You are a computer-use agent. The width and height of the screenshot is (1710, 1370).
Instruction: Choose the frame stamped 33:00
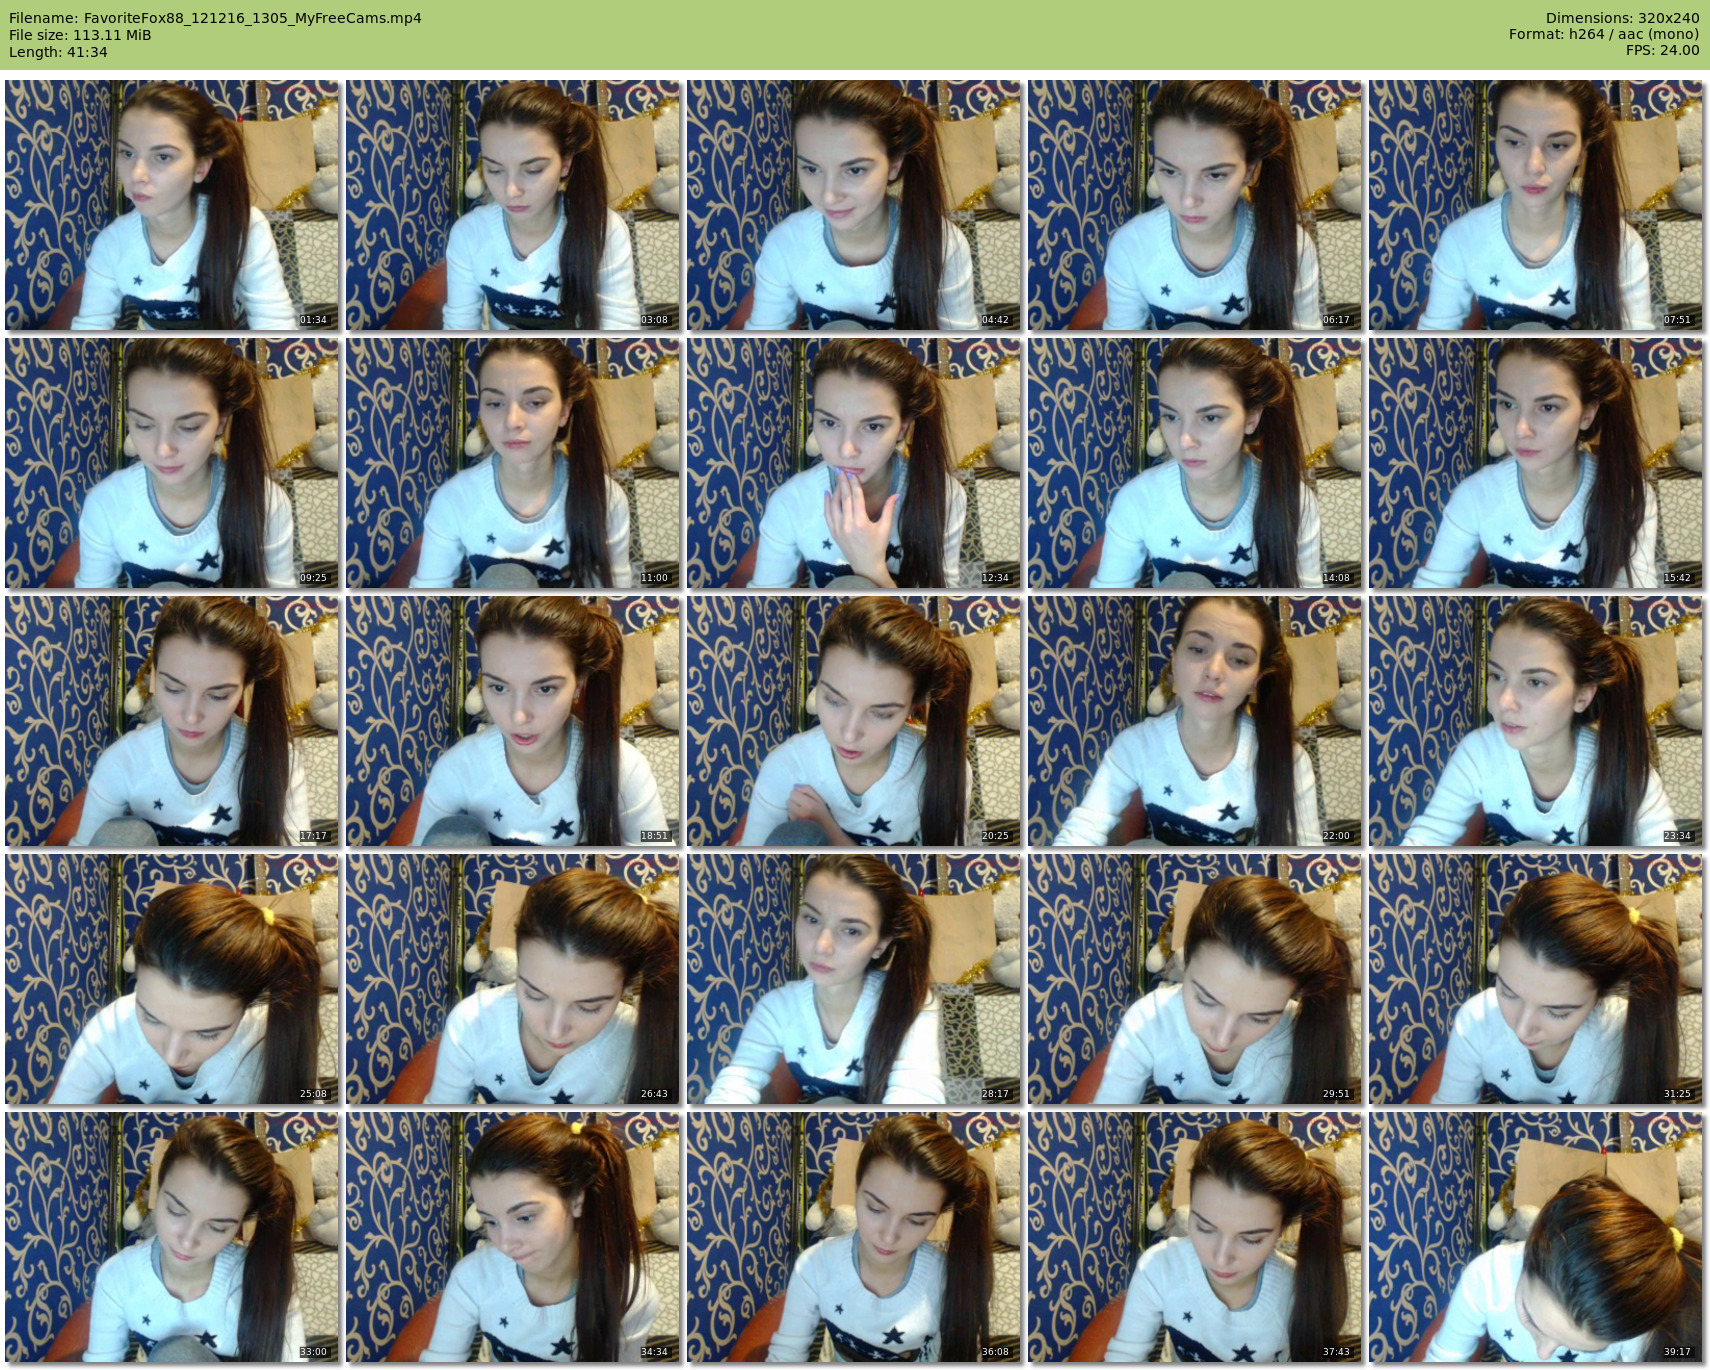coord(172,1237)
